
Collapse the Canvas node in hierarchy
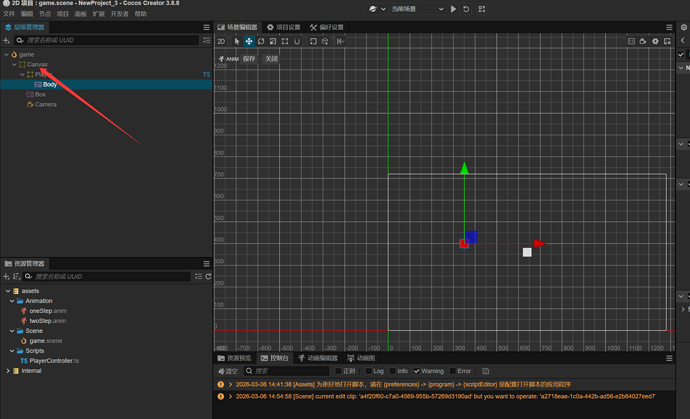point(14,64)
